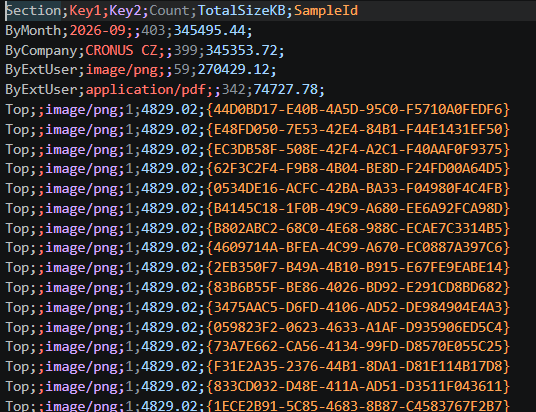The width and height of the screenshot is (536, 412).
Task: Click GUID starting with E48FD050
Action: tap(358, 130)
